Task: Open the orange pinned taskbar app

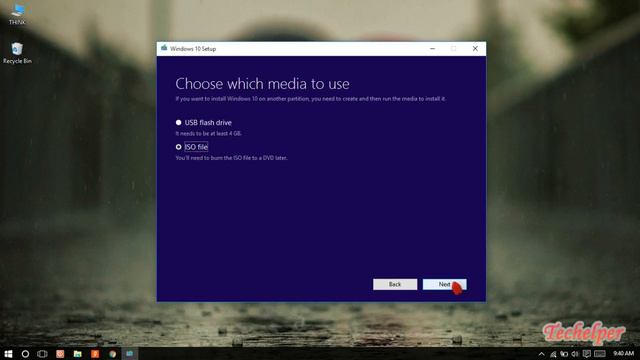Action: (95, 354)
